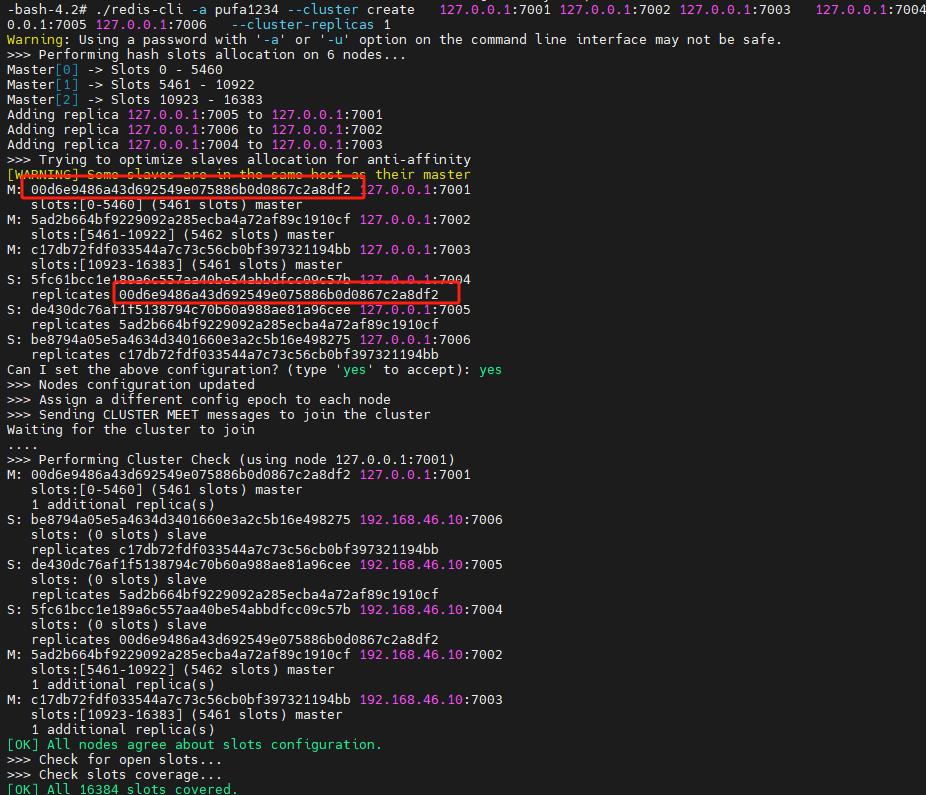Click "Waiting for the cluster to join" line
The image size is (926, 795).
(131, 430)
